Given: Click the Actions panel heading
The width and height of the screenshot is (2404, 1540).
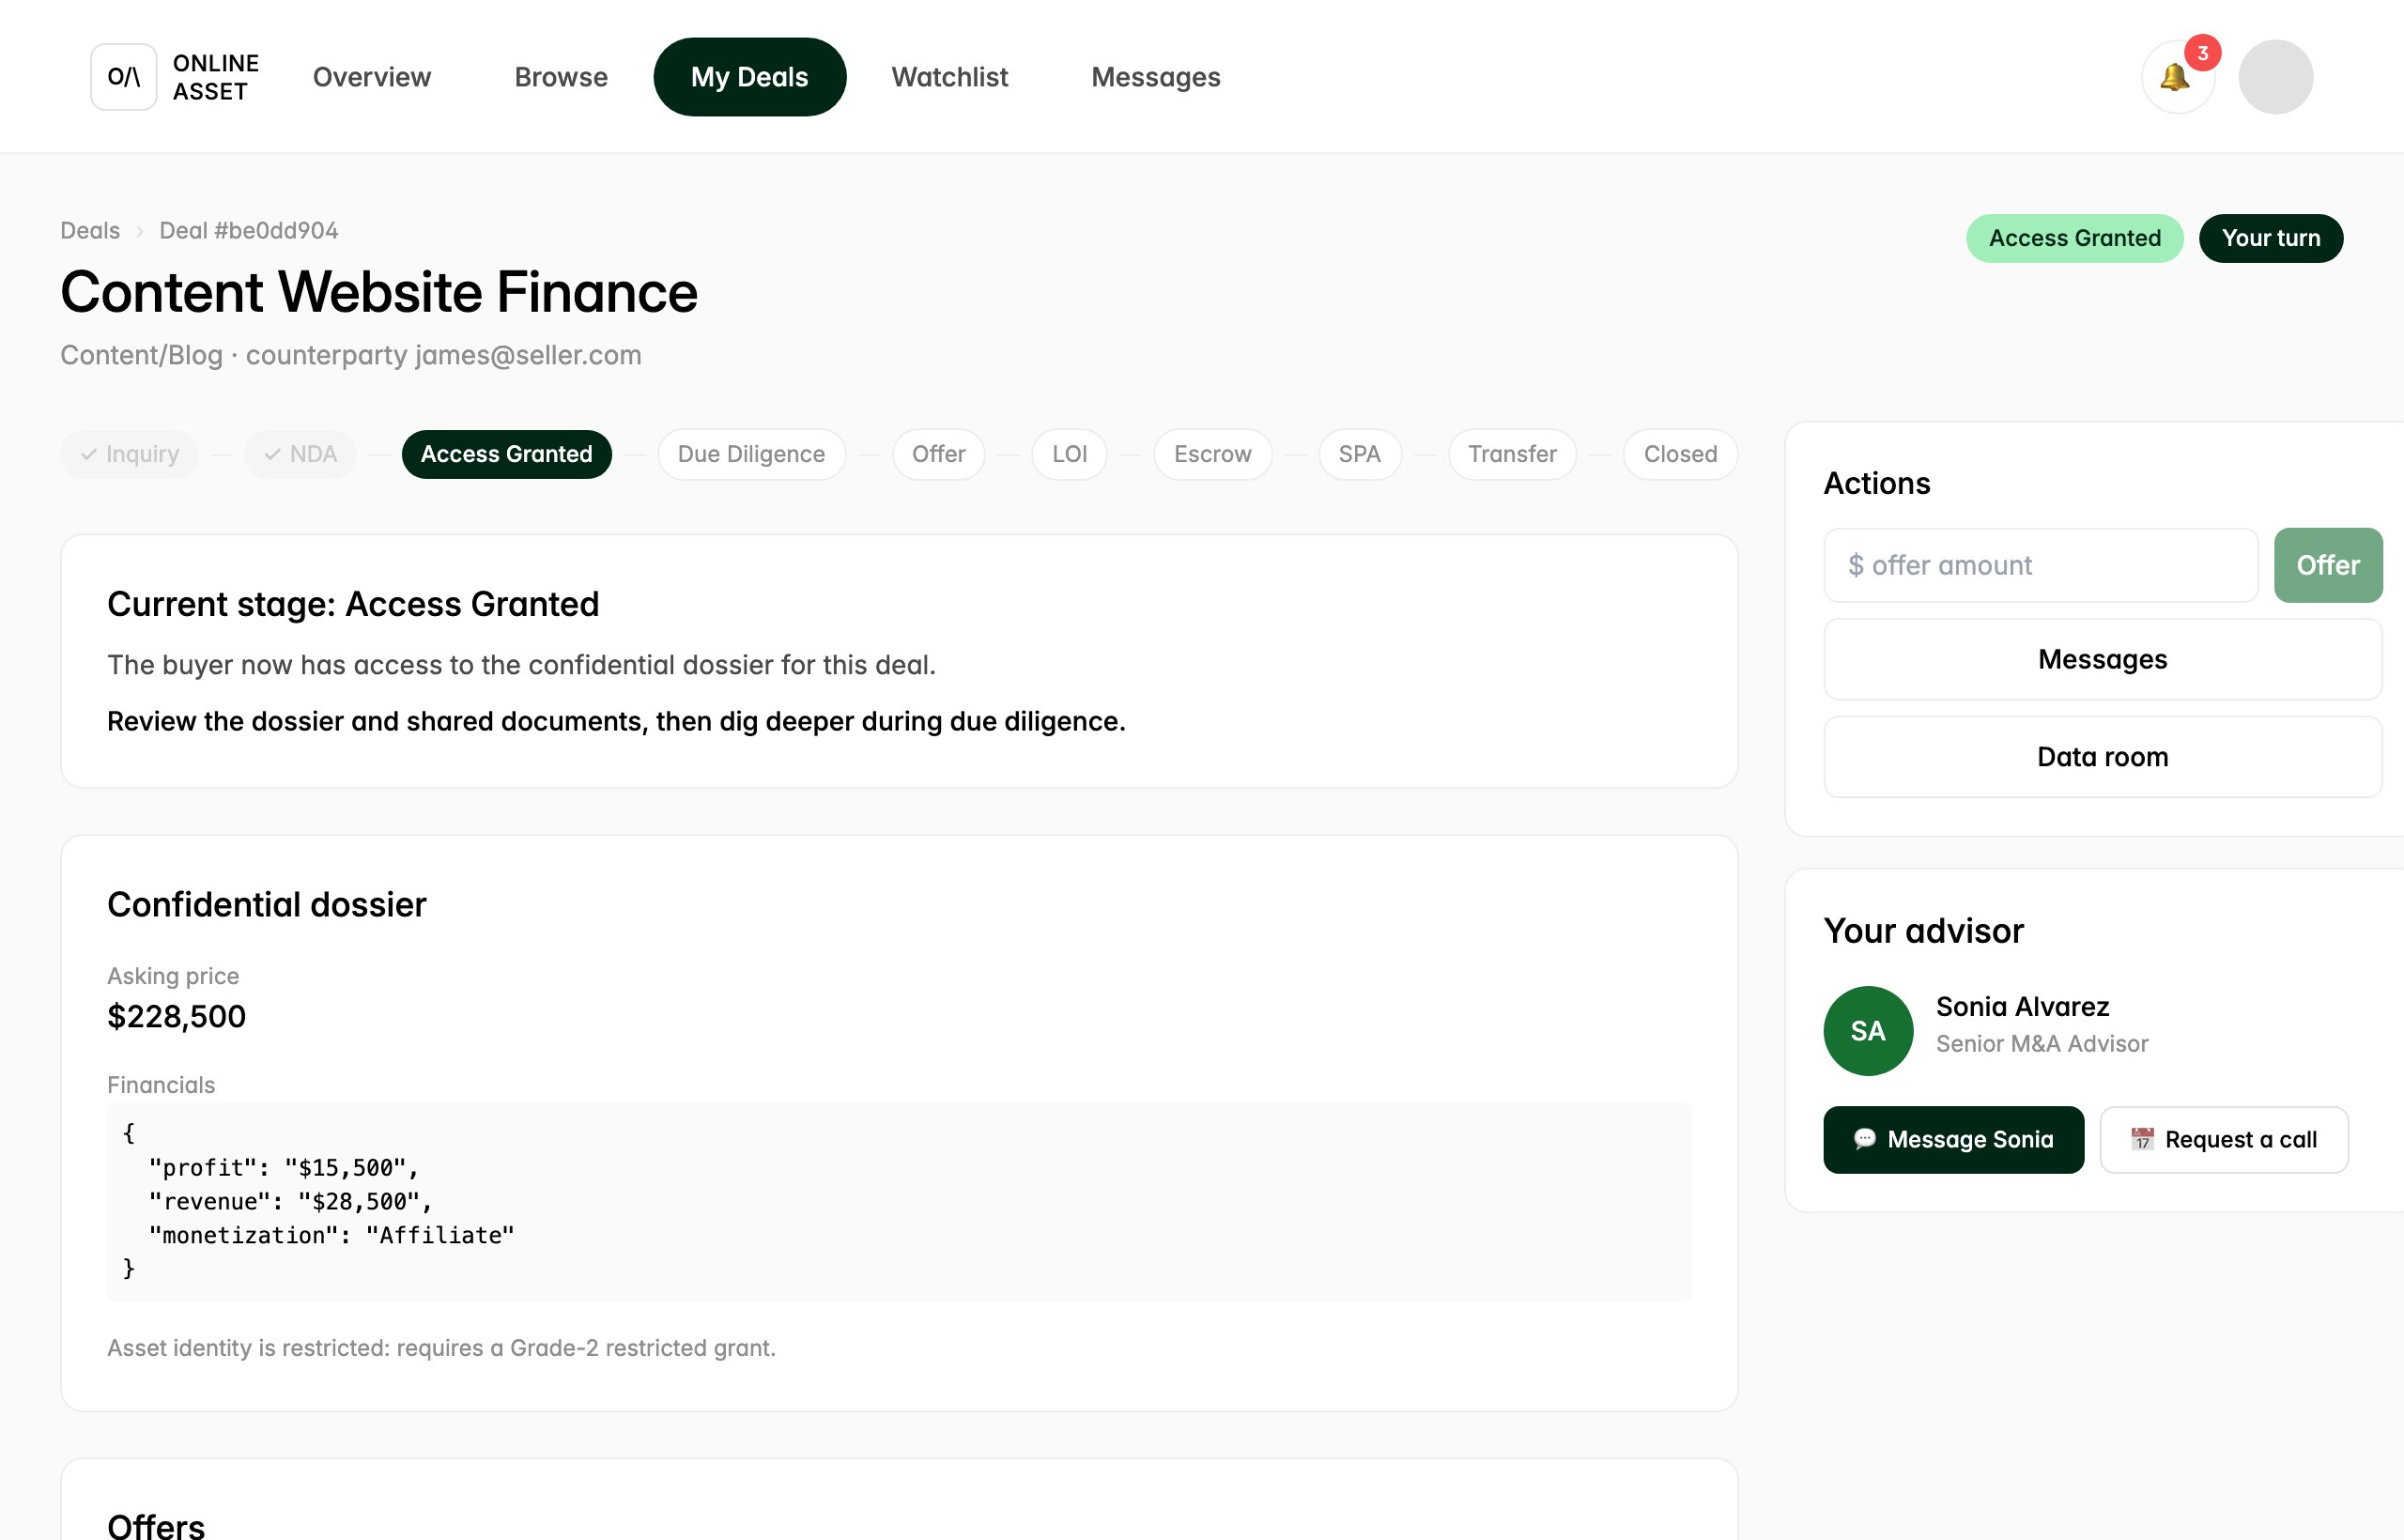Looking at the screenshot, I should (x=1876, y=483).
